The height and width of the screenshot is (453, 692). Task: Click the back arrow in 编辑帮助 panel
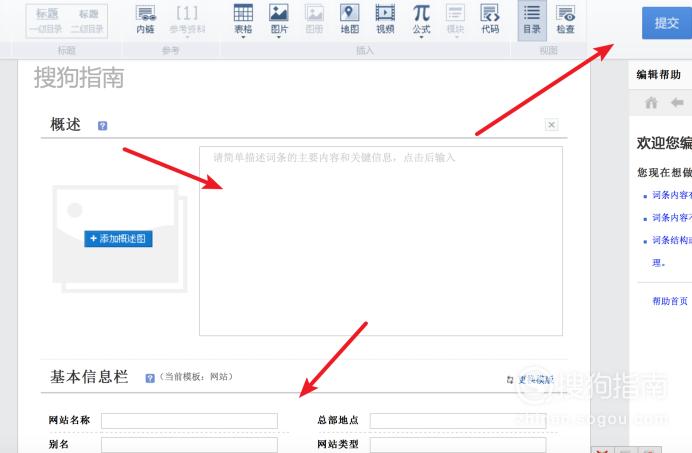pos(677,103)
